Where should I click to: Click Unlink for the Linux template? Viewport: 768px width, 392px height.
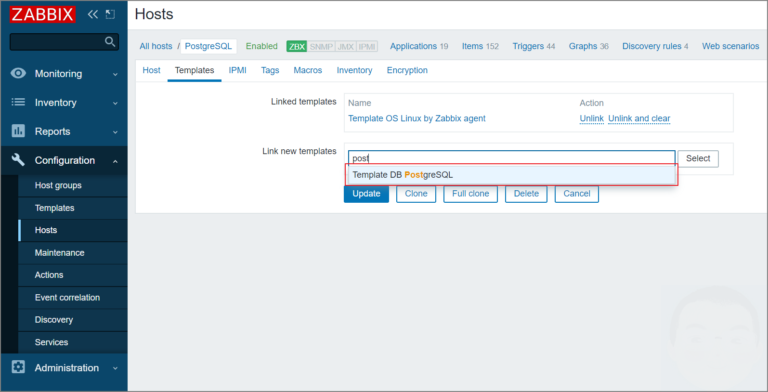(592, 118)
